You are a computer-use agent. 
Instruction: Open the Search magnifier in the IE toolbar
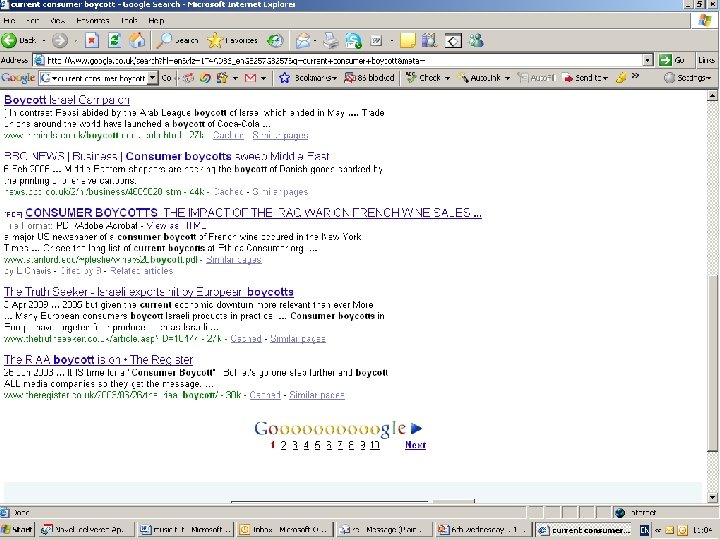[x=177, y=40]
